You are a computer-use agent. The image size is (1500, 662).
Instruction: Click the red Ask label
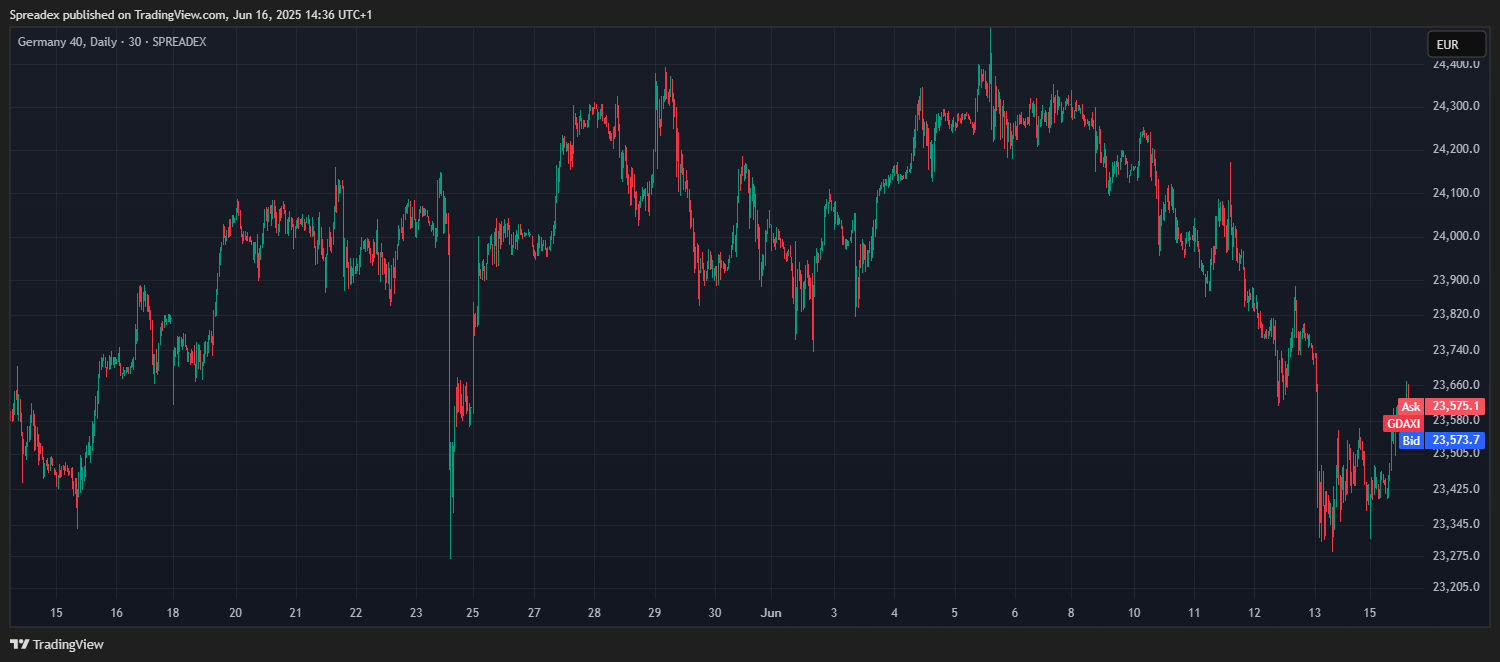pyautogui.click(x=1410, y=407)
